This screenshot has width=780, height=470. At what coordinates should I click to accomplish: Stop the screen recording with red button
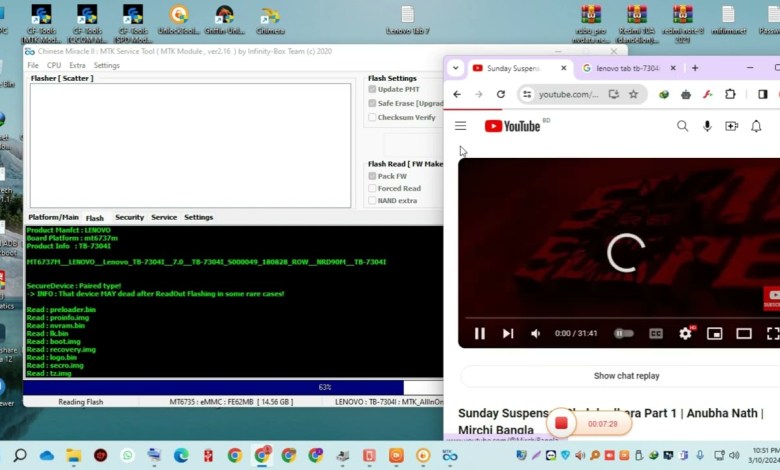tap(561, 423)
